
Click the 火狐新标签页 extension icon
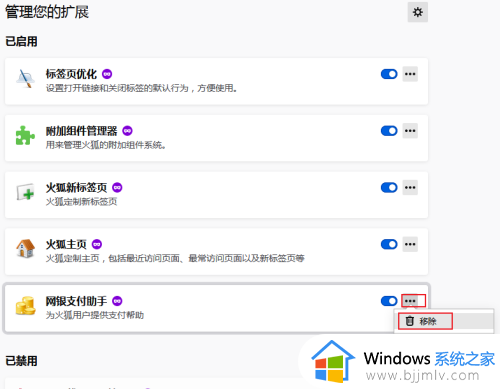[26, 192]
